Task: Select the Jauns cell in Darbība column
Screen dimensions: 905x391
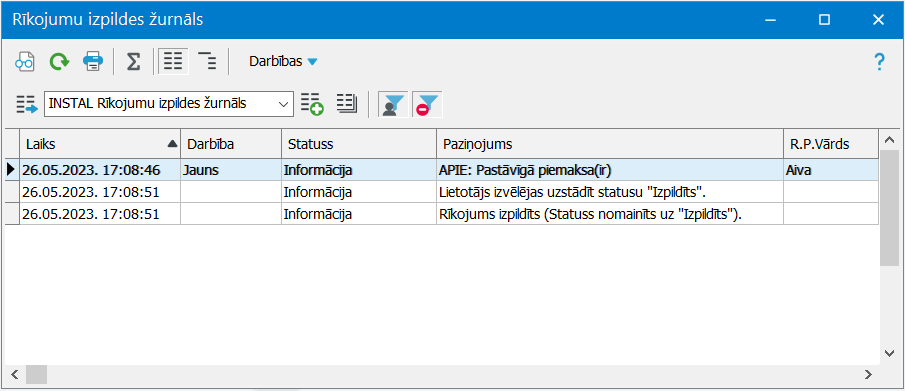Action: 231,170
